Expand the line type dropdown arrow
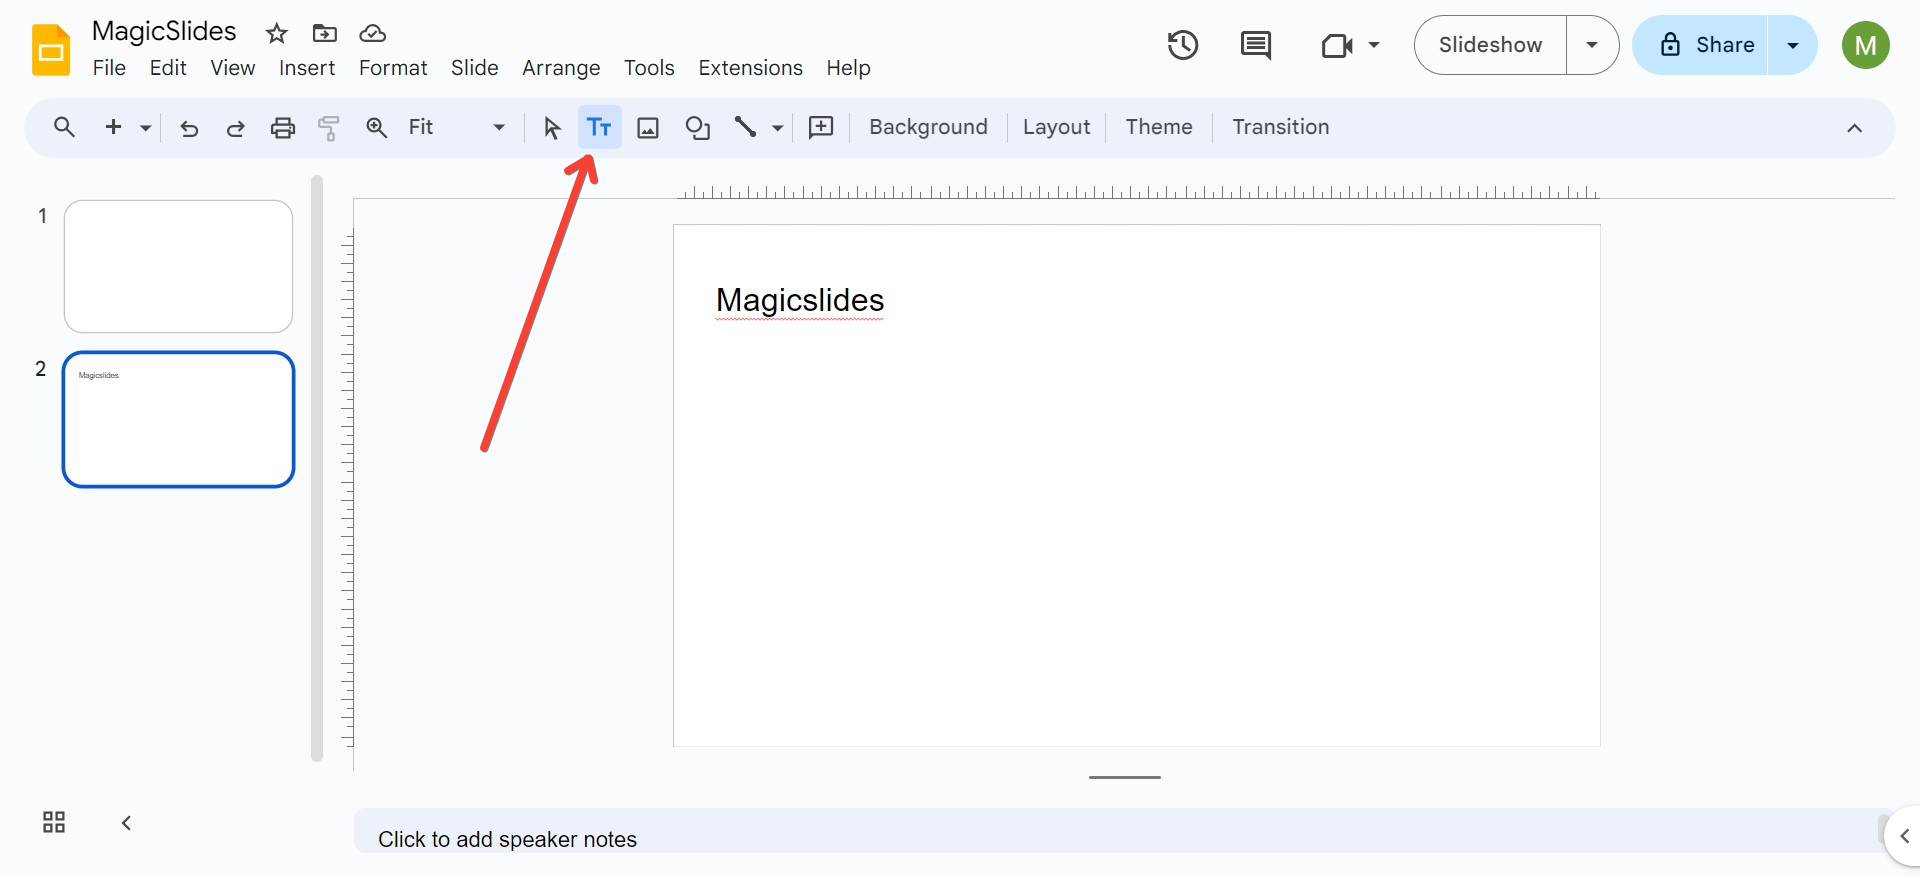This screenshot has width=1920, height=878. pos(777,128)
